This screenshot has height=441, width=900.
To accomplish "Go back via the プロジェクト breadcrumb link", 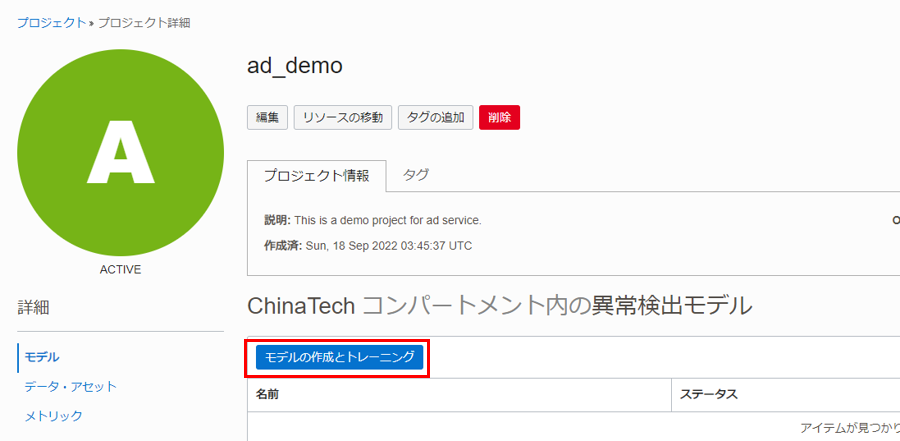I will 50,22.
